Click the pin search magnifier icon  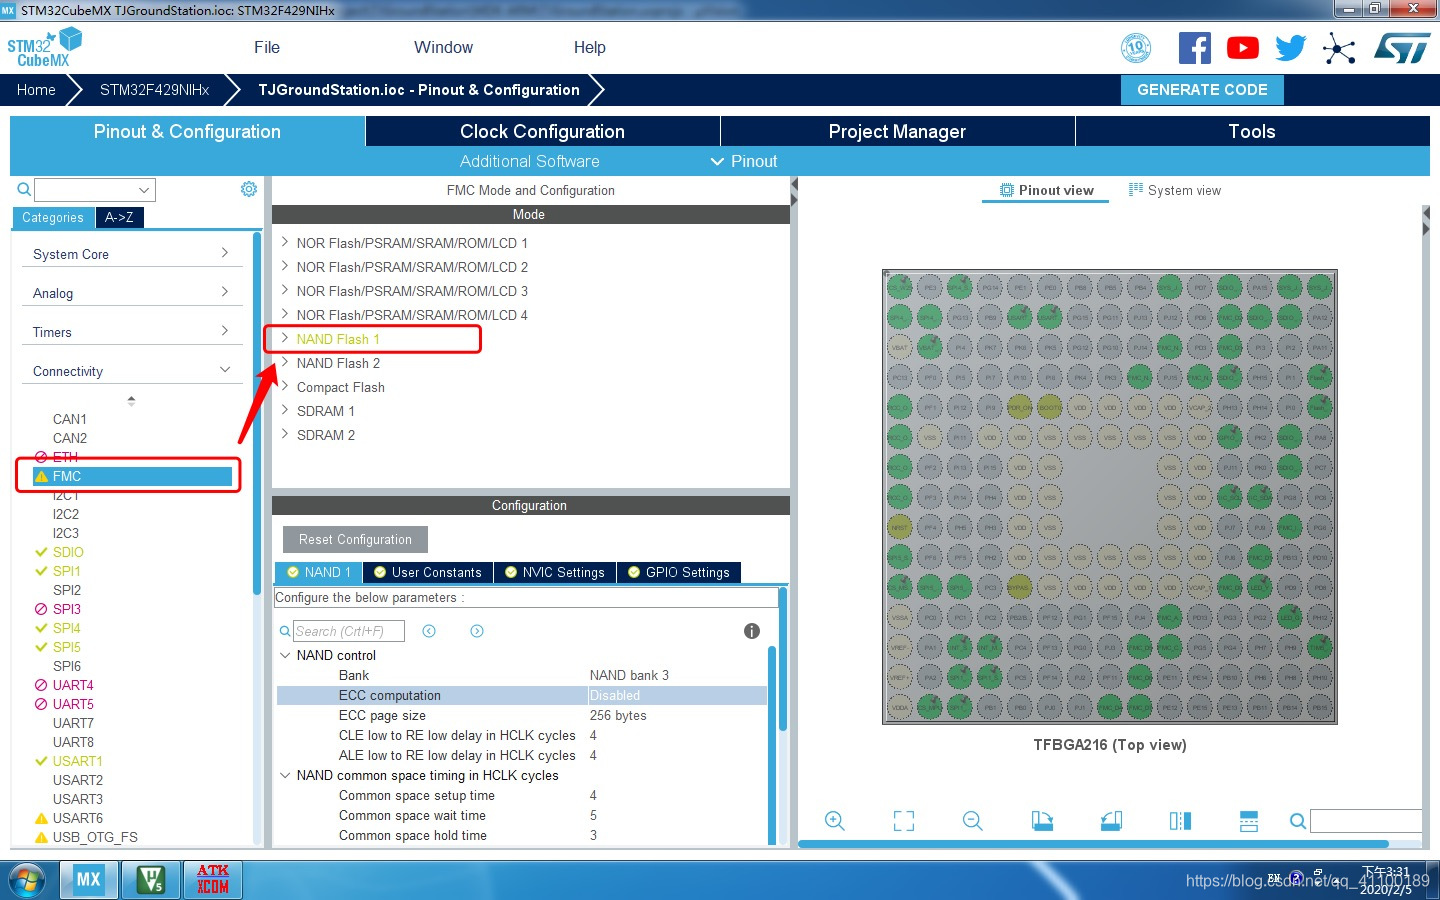point(1298,821)
